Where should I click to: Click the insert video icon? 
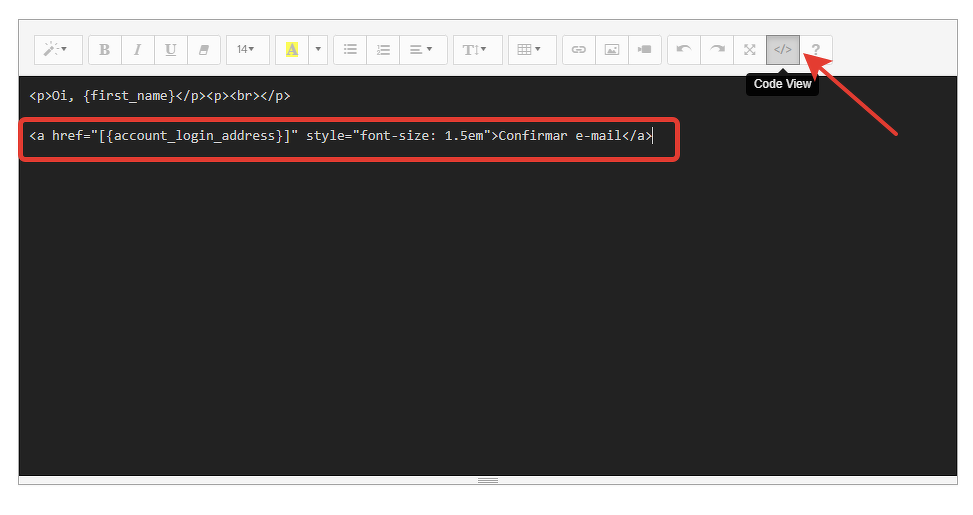pos(644,49)
